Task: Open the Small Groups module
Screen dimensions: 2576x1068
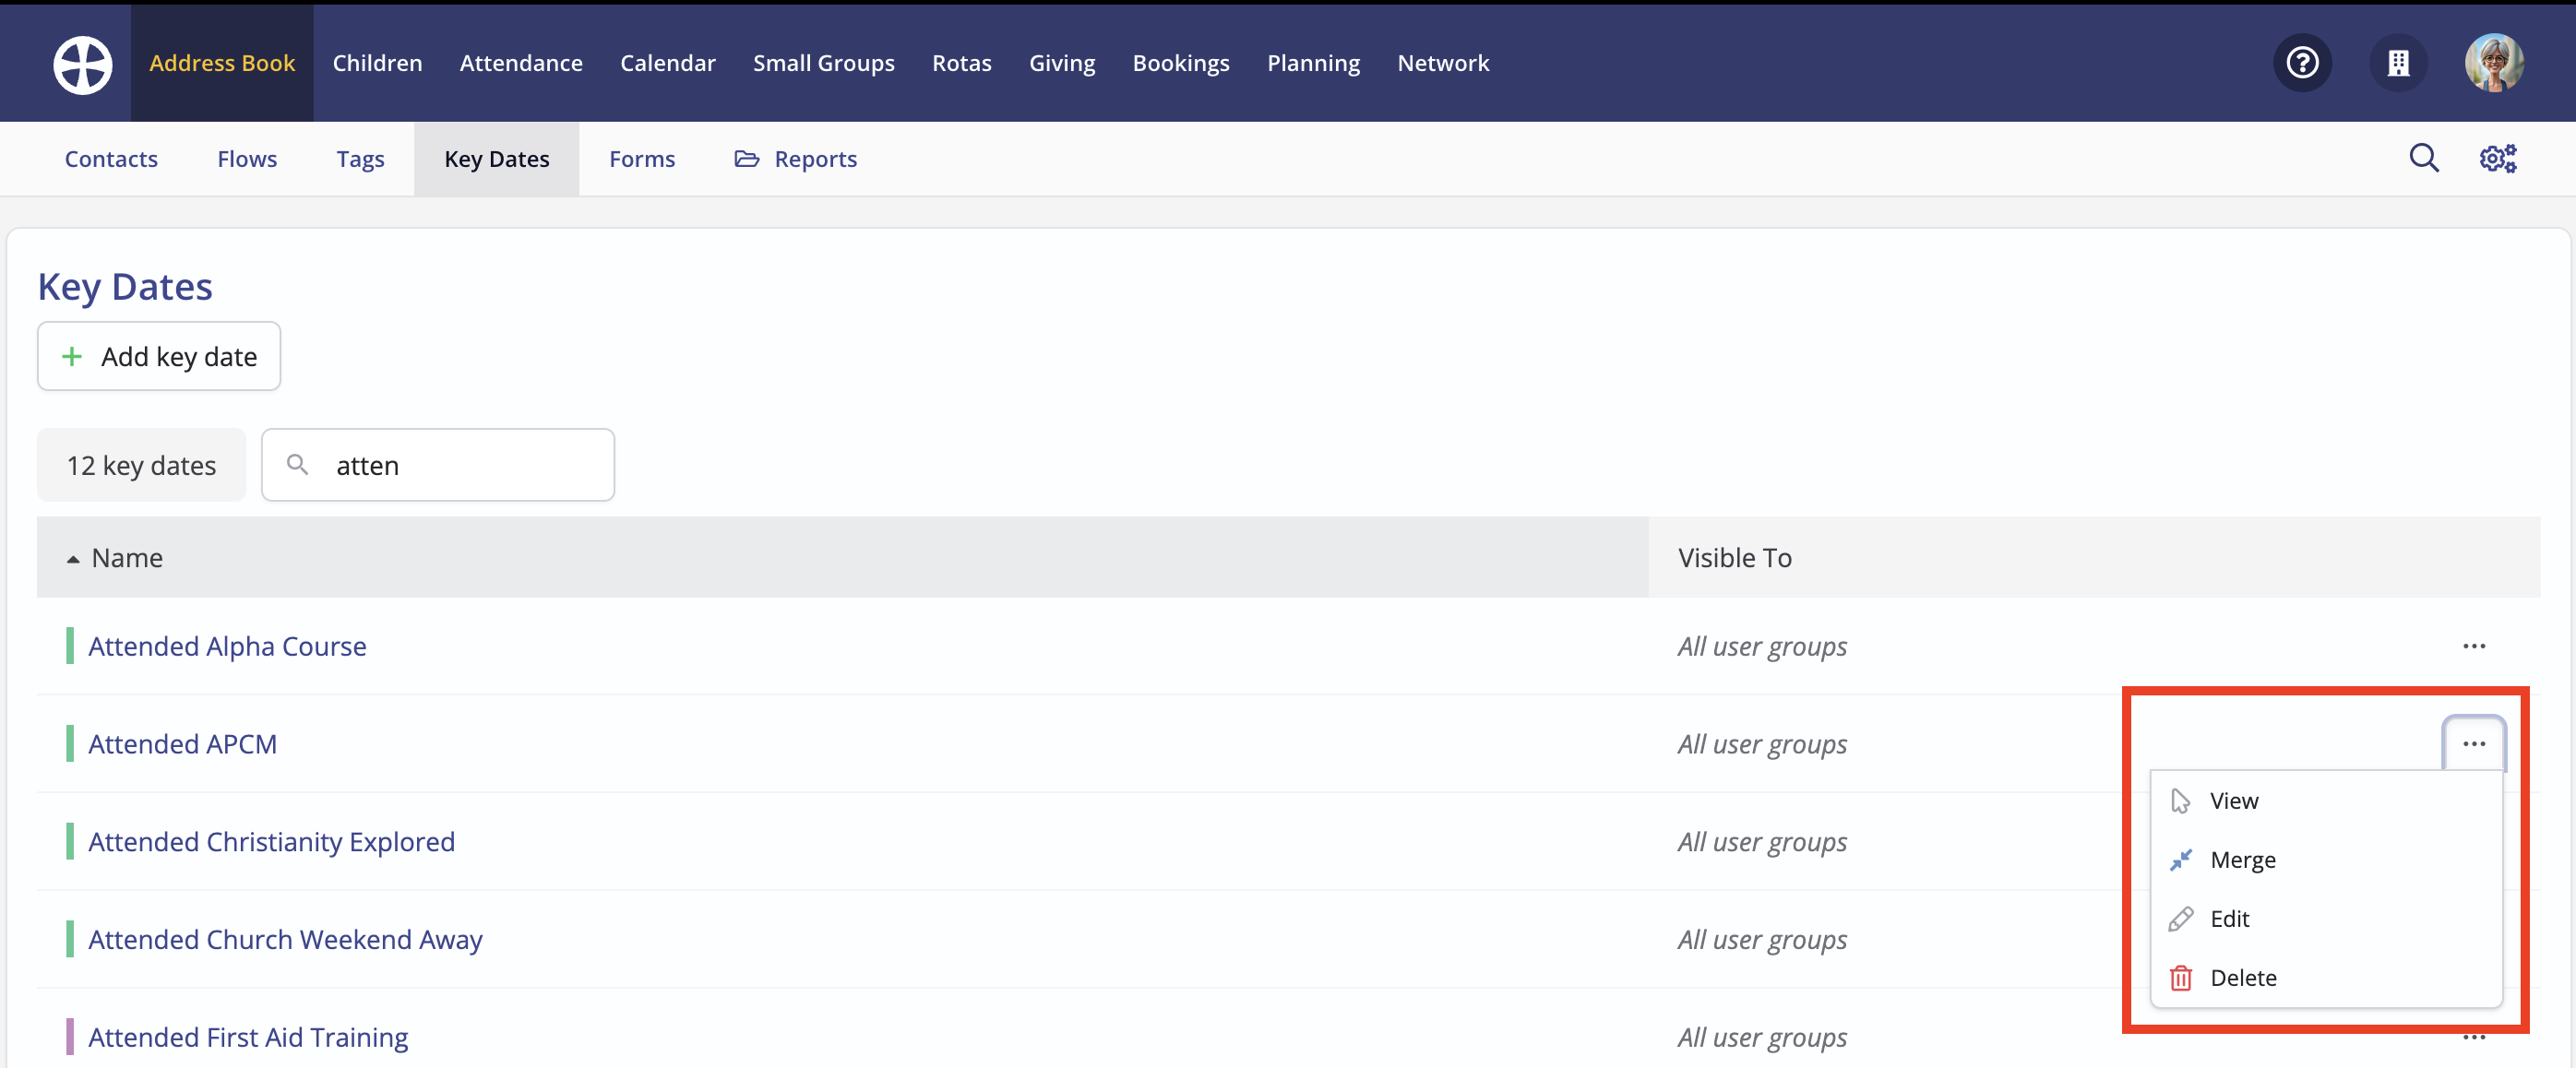Action: coord(823,64)
